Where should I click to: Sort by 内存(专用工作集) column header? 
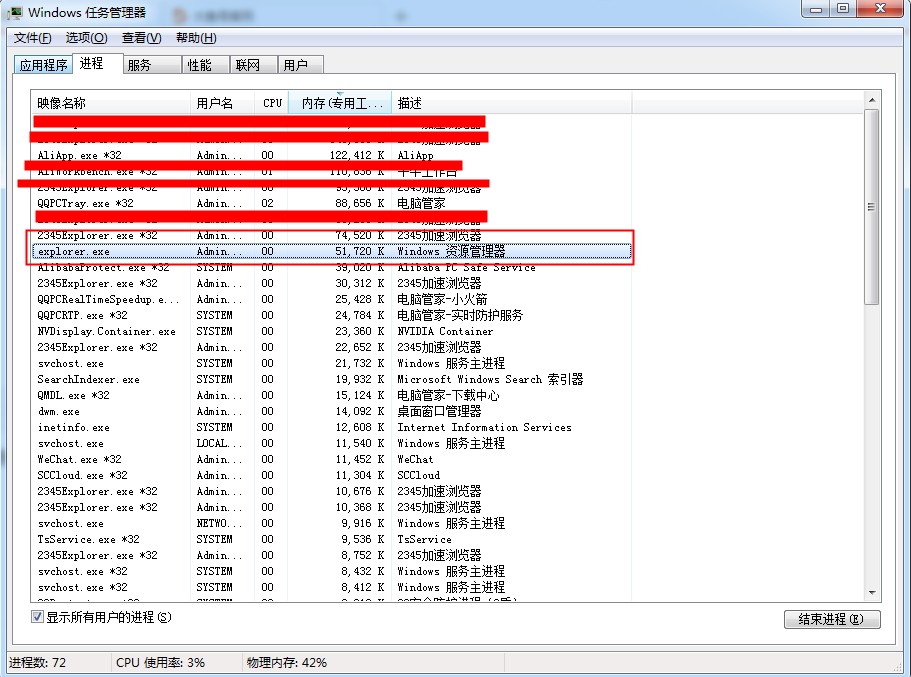pyautogui.click(x=340, y=103)
